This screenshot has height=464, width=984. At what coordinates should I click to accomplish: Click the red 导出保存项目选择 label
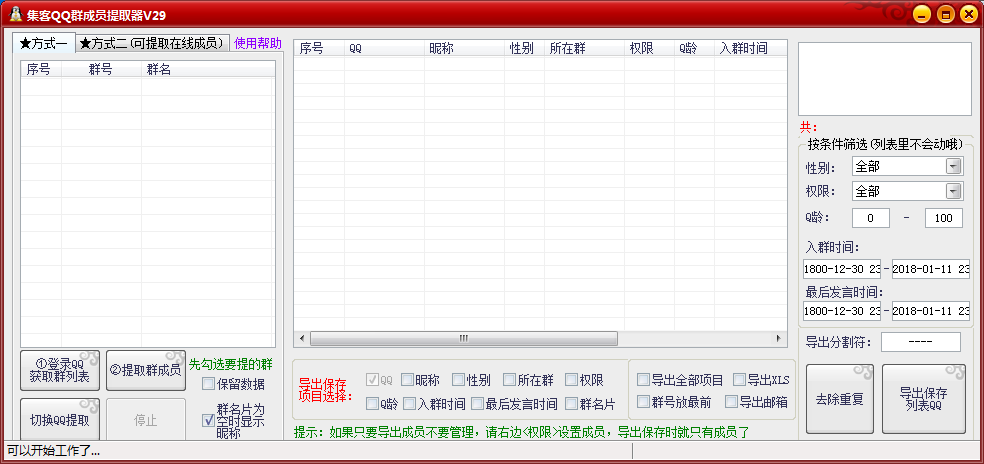326,390
